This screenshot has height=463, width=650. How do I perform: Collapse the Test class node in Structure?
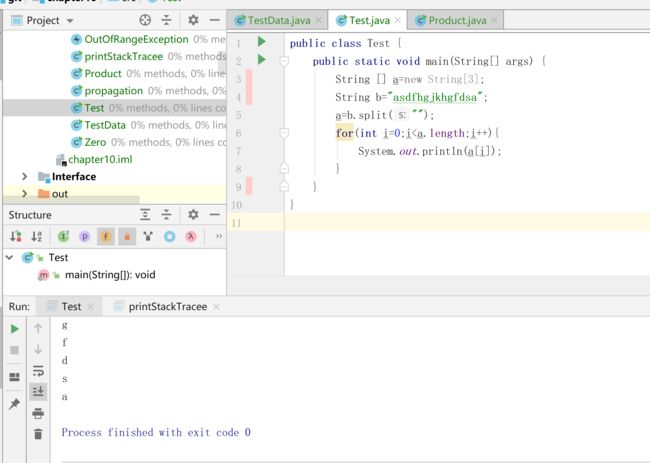click(x=9, y=257)
